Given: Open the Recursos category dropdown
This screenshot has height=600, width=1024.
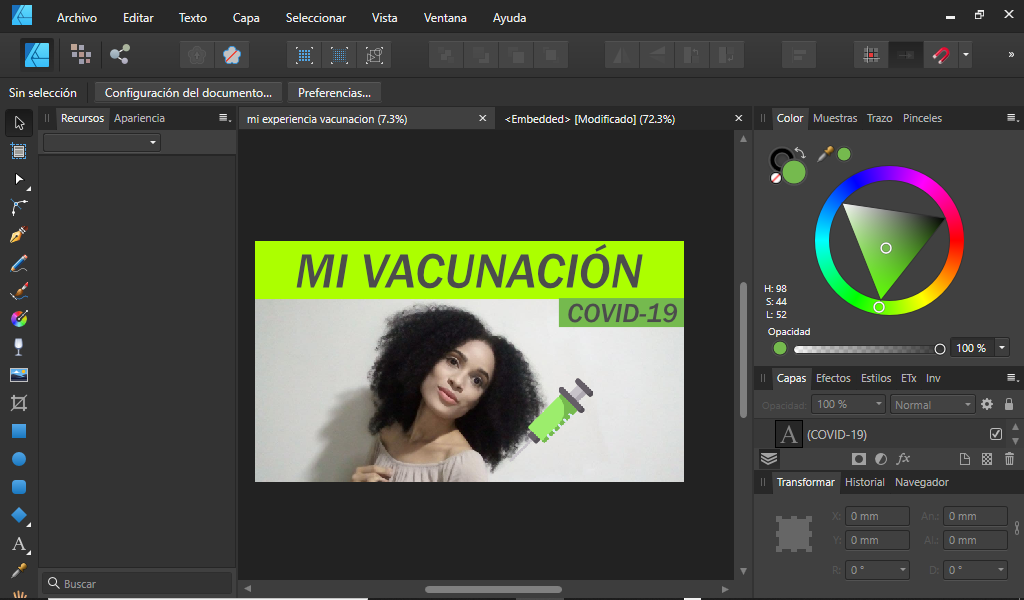Looking at the screenshot, I should pyautogui.click(x=101, y=142).
